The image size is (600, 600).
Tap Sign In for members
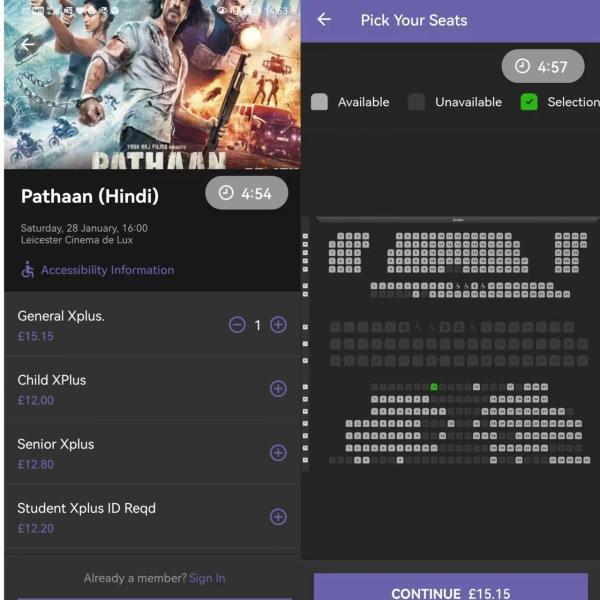(207, 578)
